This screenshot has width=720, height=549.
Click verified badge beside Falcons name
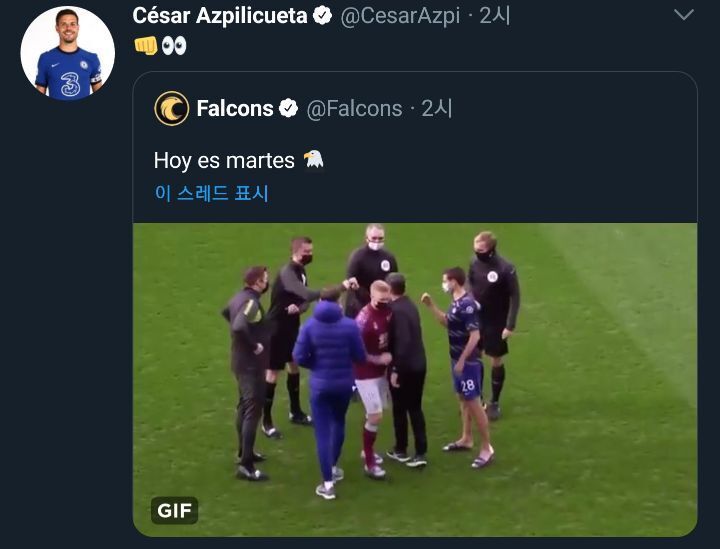pos(288,108)
